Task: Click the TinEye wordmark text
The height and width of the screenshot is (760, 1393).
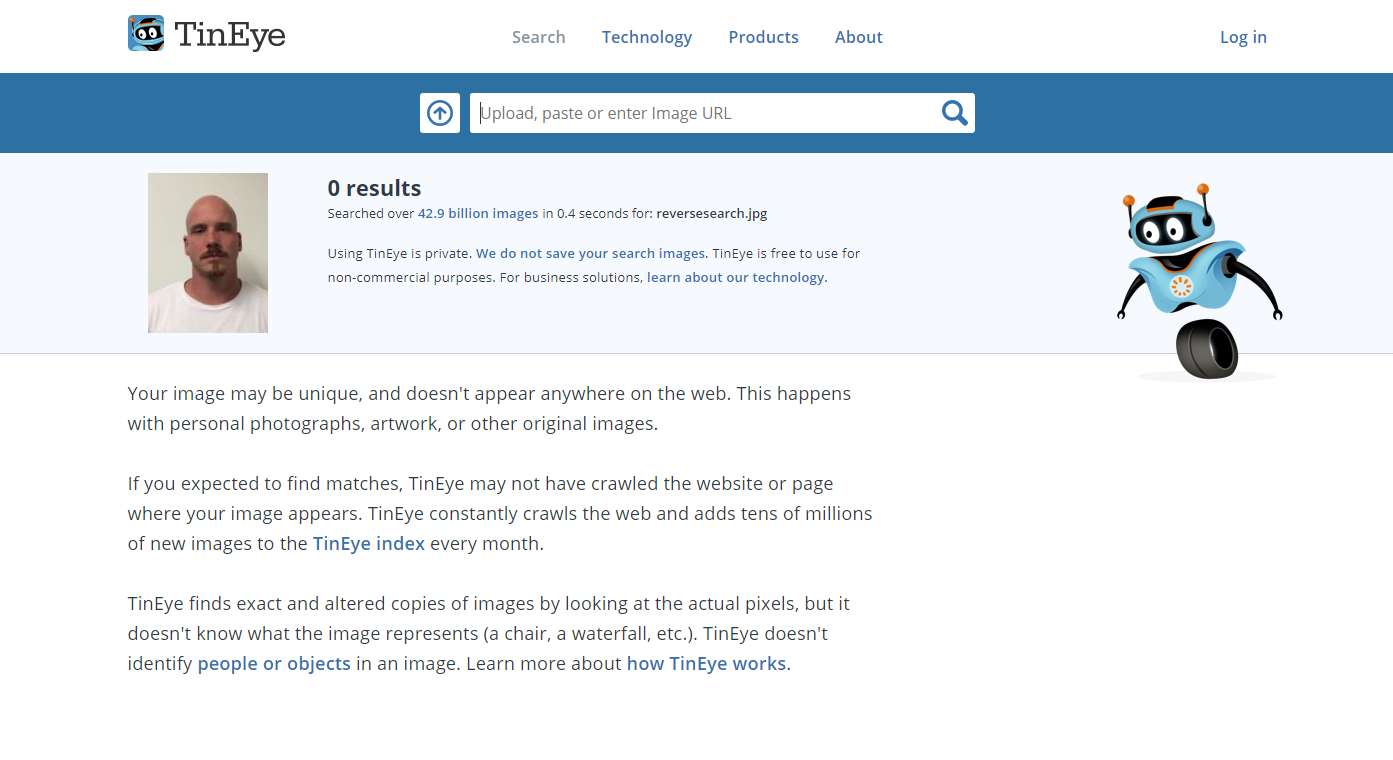Action: pos(230,35)
